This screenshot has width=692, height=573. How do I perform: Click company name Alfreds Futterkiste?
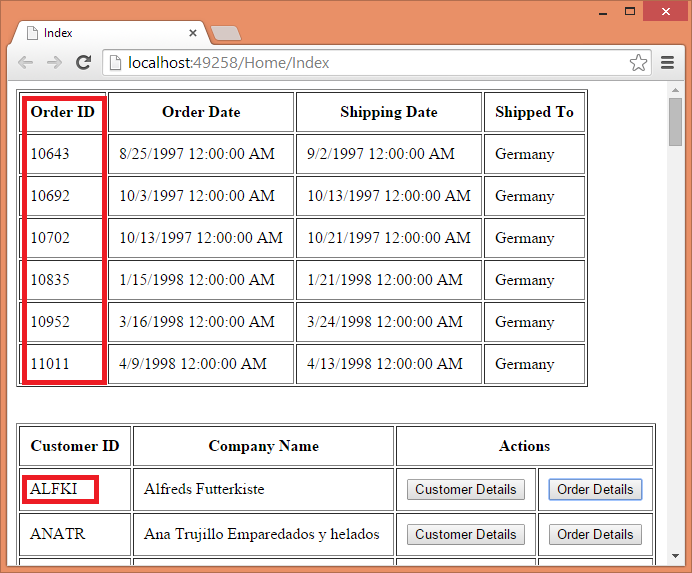click(x=204, y=489)
